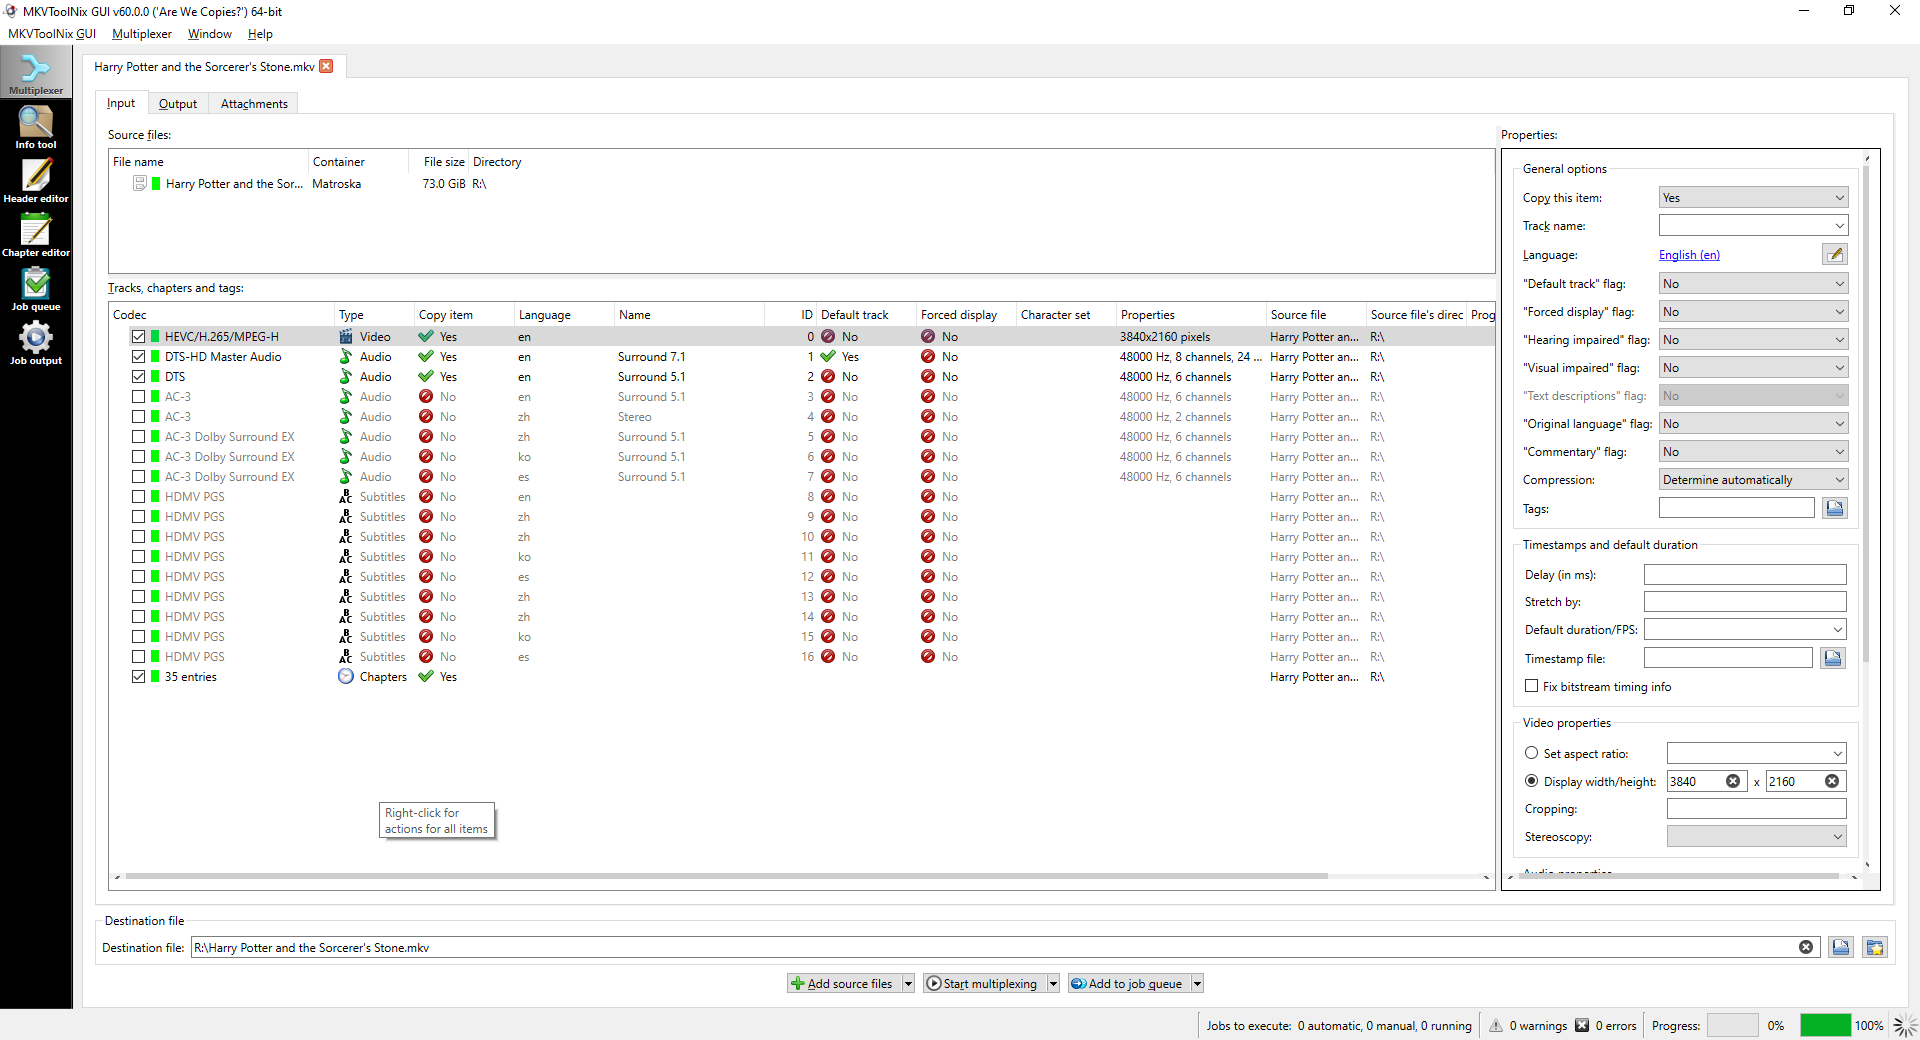
Task: Uncheck the 35 entries chapters item
Action: point(139,677)
